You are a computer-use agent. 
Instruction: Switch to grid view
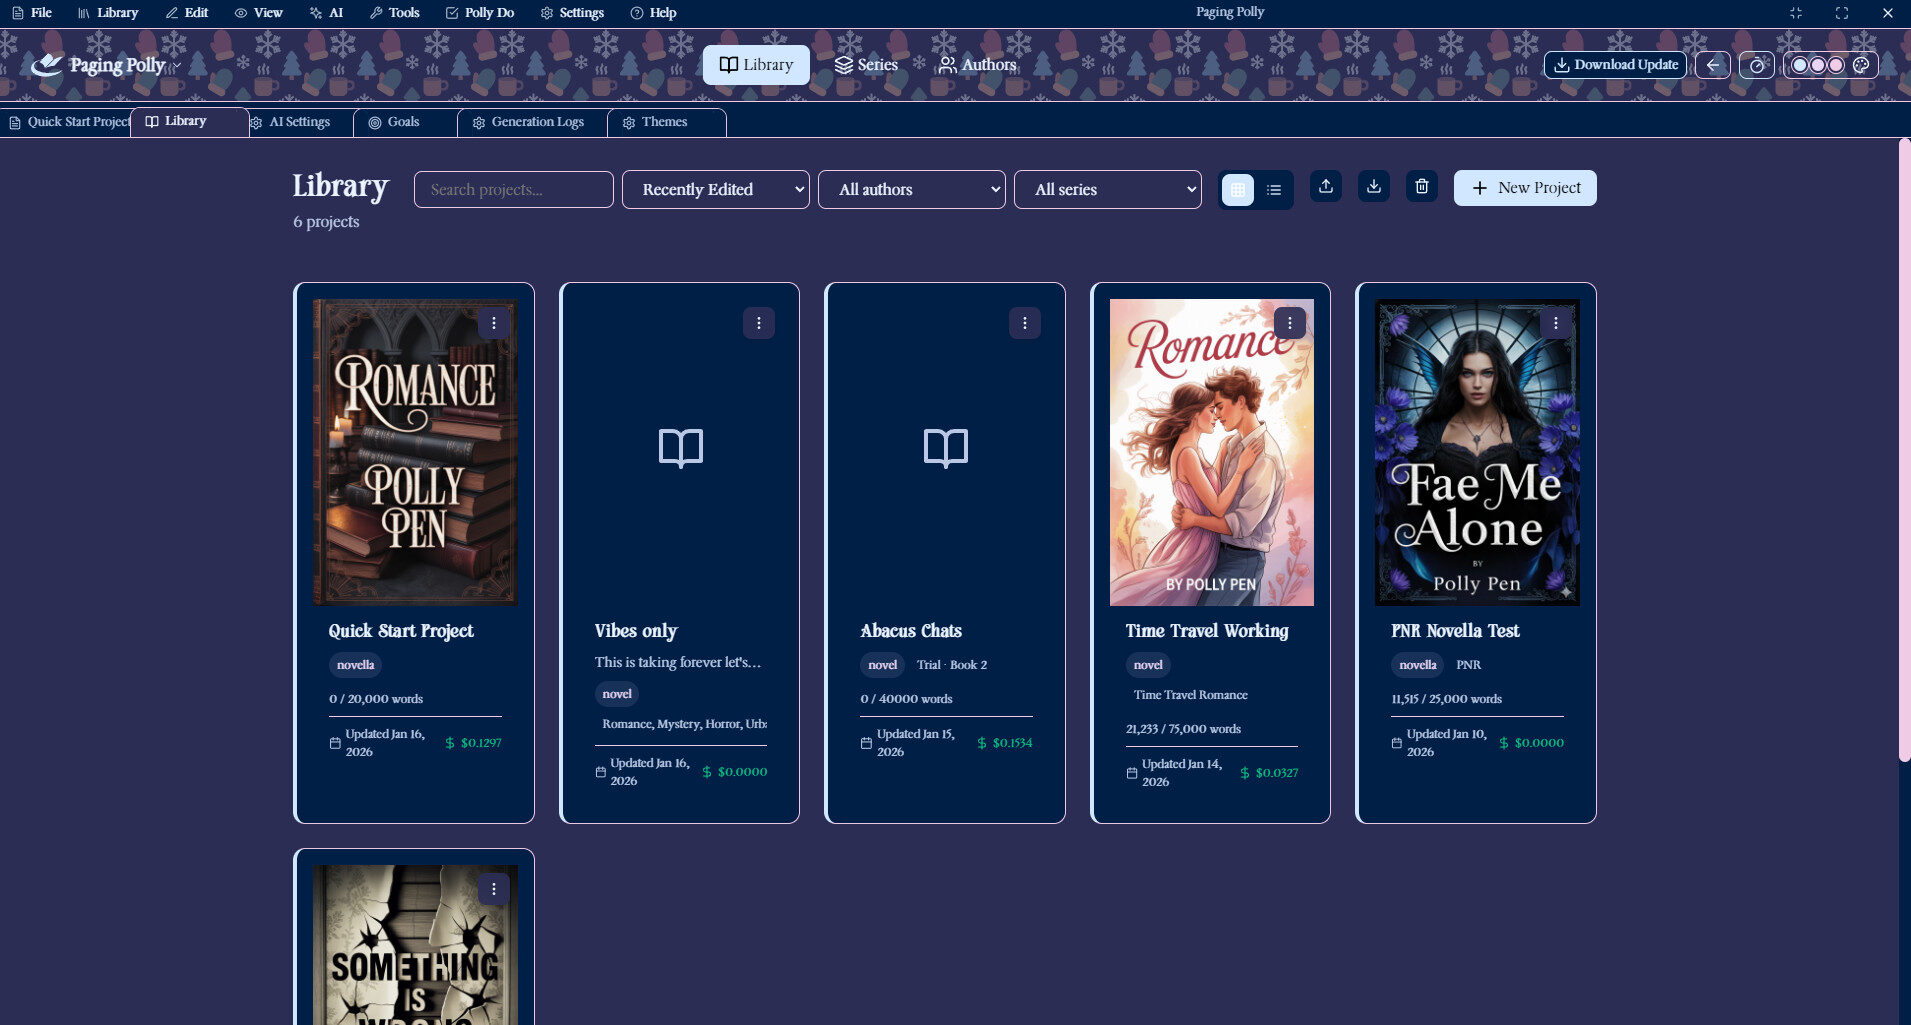coord(1238,190)
